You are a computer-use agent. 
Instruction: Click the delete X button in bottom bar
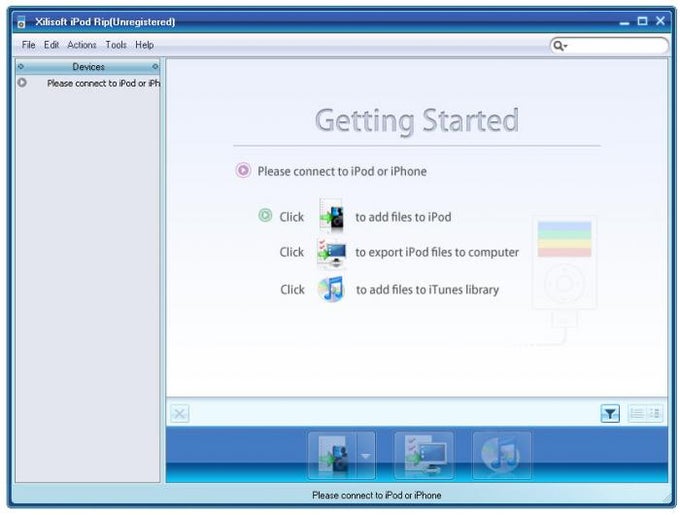tap(180, 414)
